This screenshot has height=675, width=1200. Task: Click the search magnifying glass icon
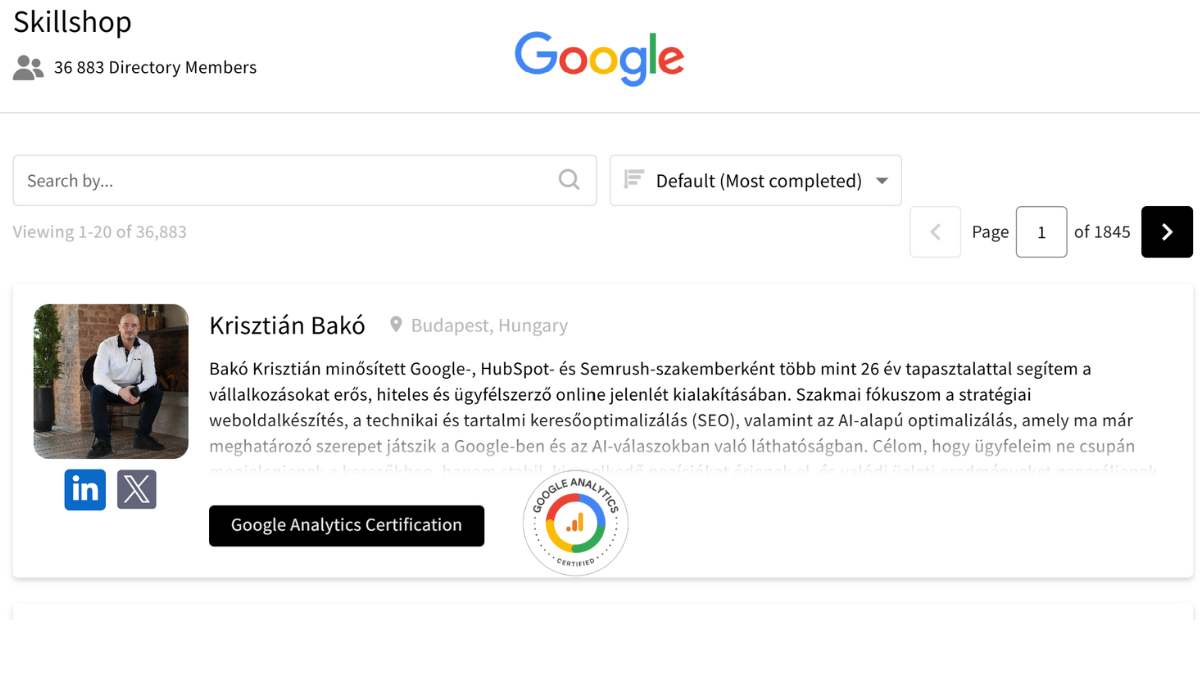pos(568,179)
